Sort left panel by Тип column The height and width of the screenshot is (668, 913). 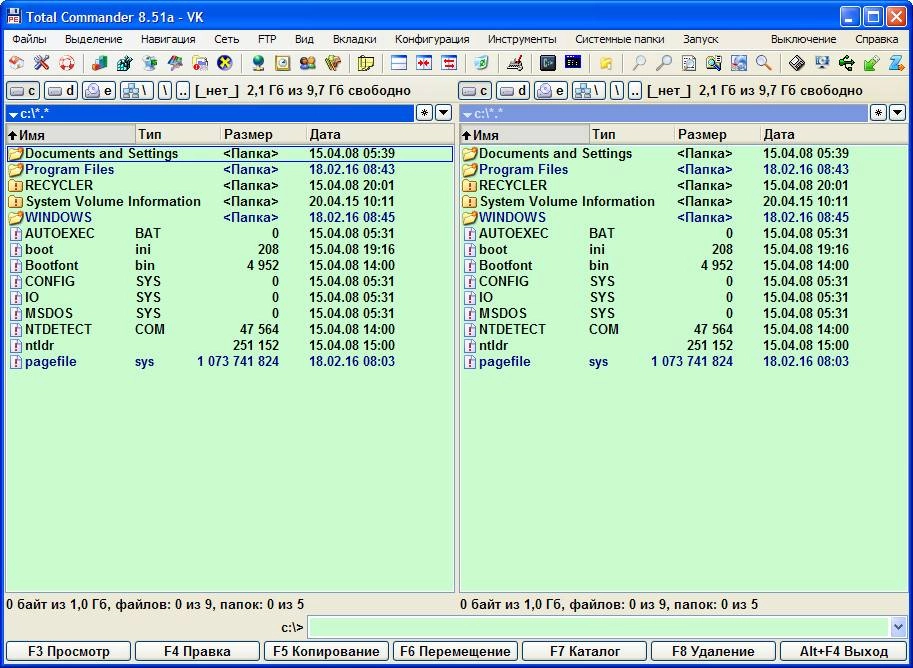tap(178, 135)
